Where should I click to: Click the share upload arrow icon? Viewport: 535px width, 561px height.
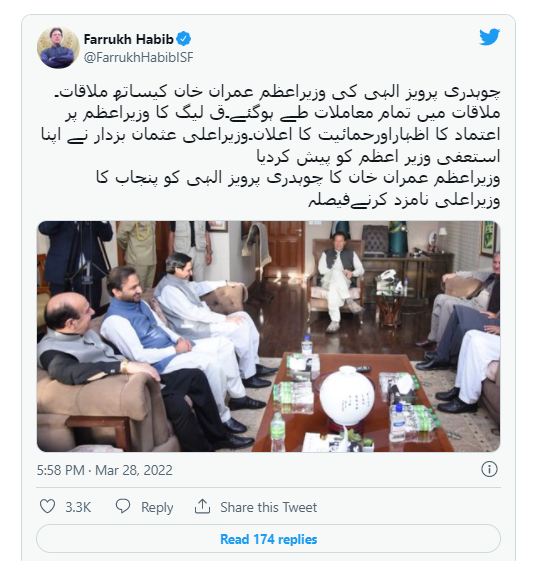point(202,506)
